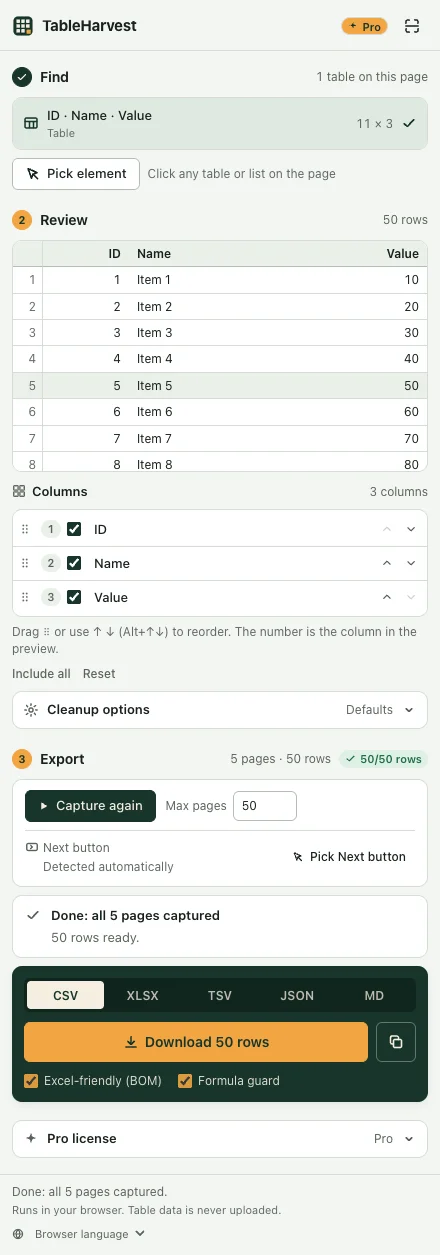Toggle Excel-friendly (BOM) checkbox
This screenshot has height=1255, width=440.
31,1081
